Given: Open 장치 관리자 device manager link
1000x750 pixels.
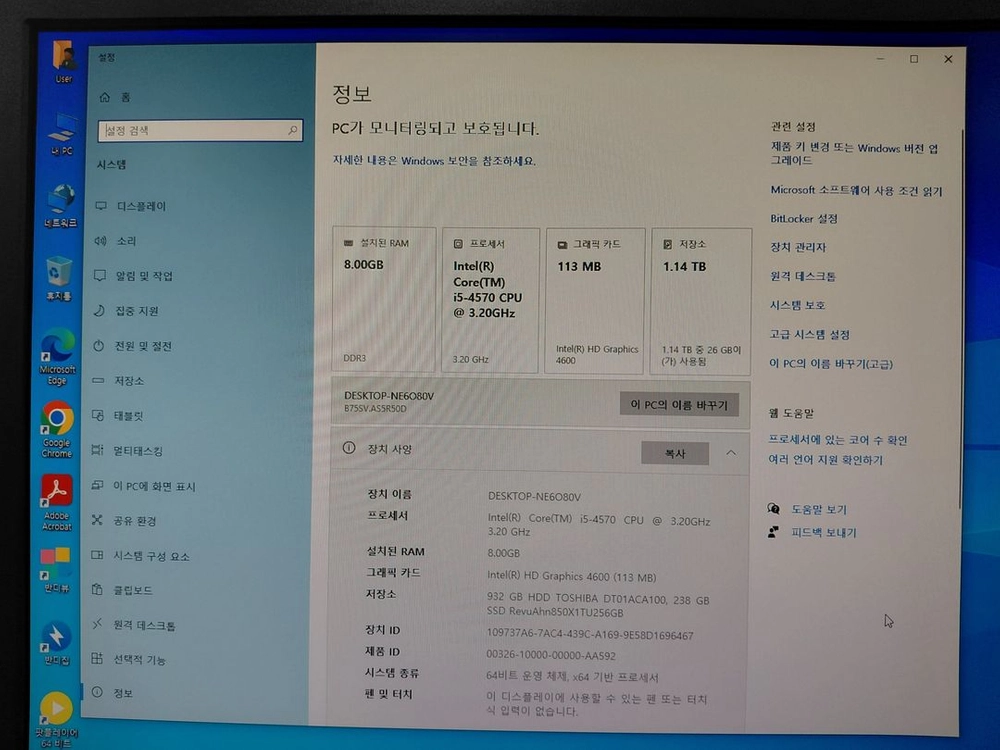Looking at the screenshot, I should click(798, 247).
